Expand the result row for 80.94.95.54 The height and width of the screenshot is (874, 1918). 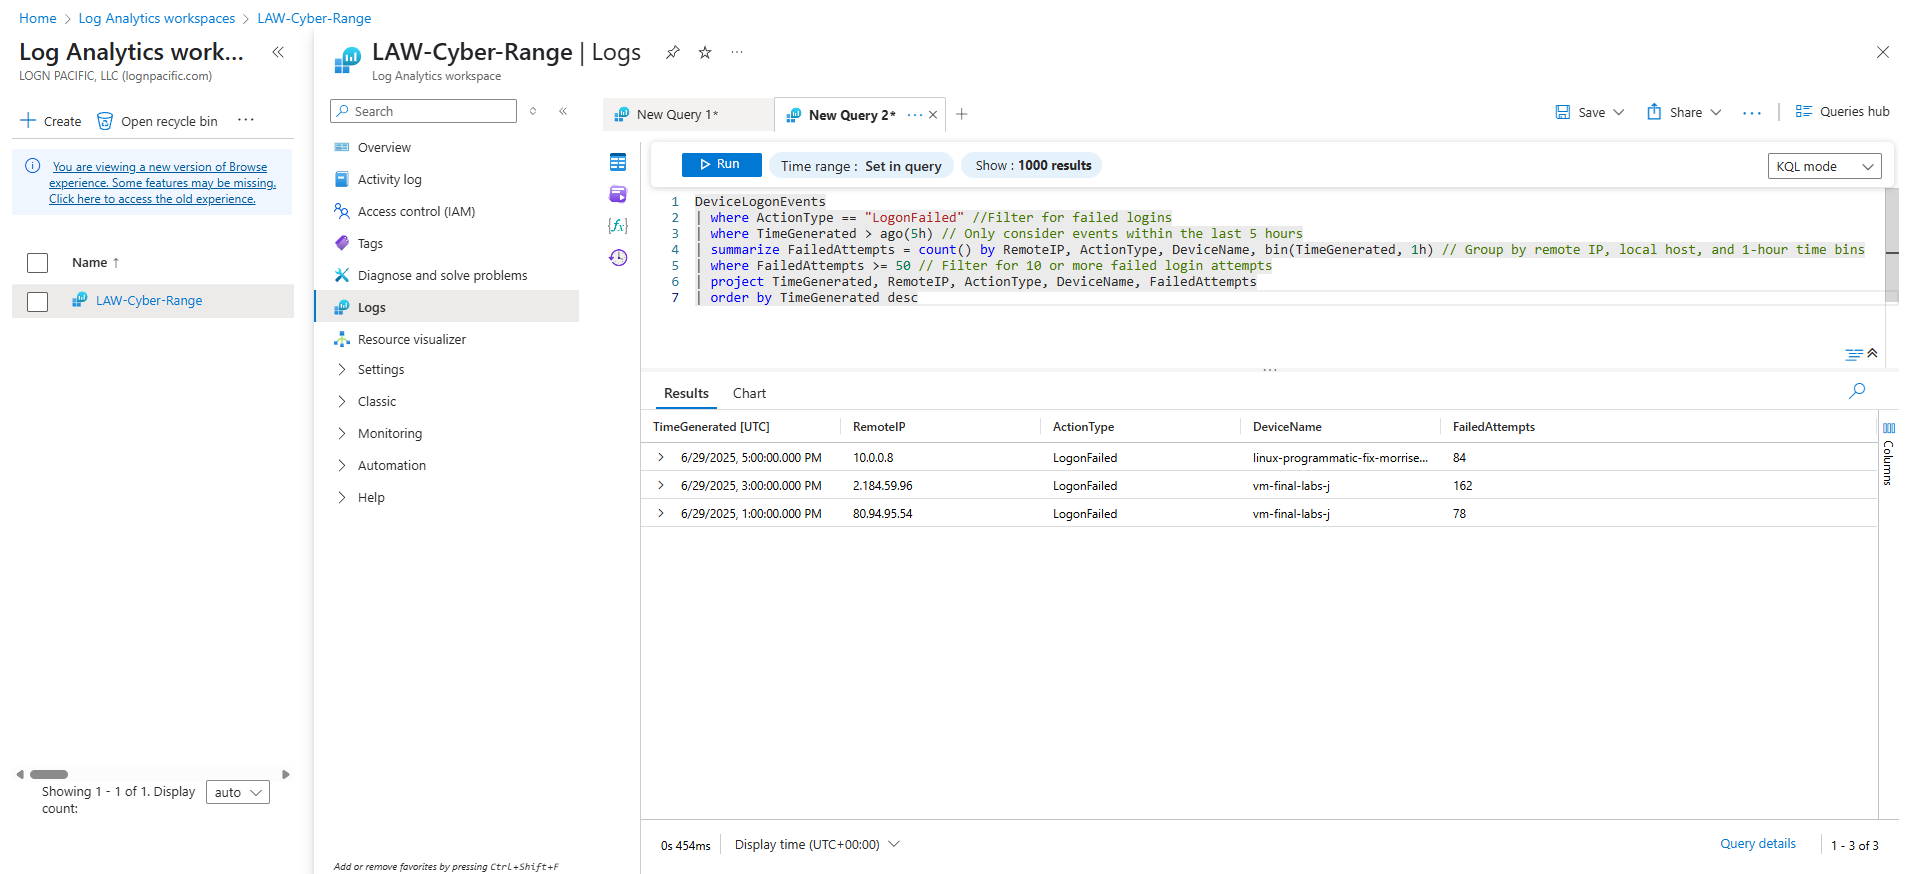click(661, 513)
